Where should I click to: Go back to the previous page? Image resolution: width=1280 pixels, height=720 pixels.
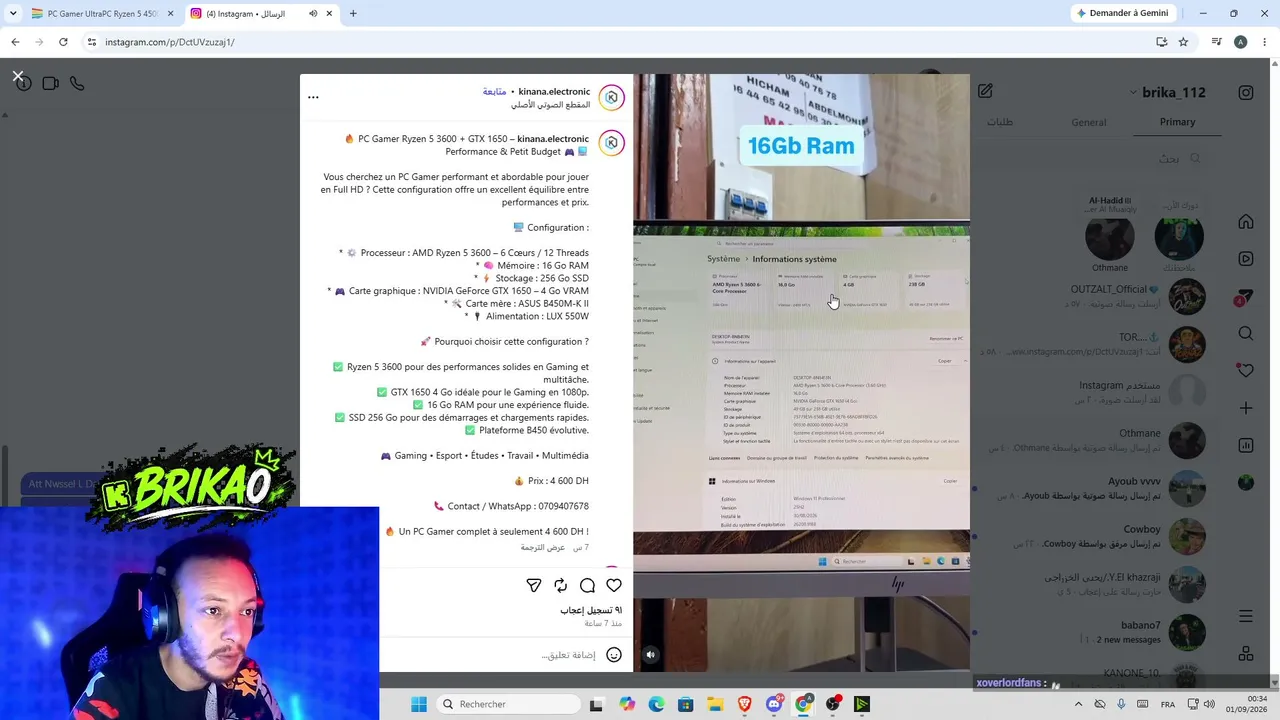point(15,42)
